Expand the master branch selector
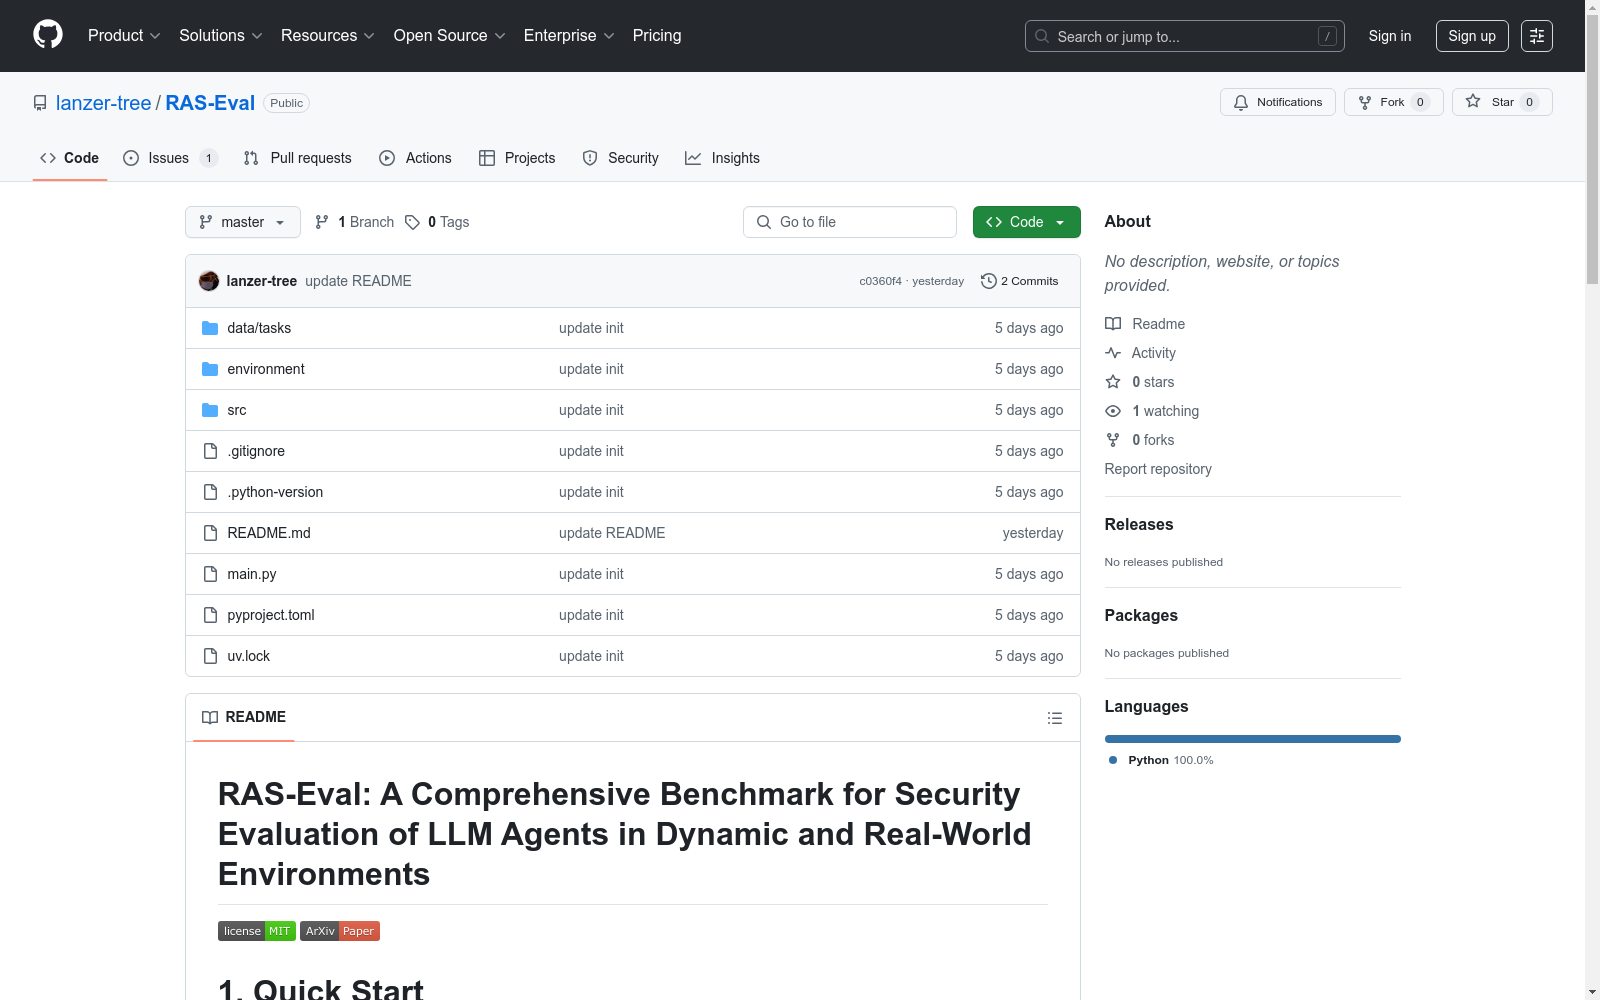Screen dimensions: 1600x1000 243,222
